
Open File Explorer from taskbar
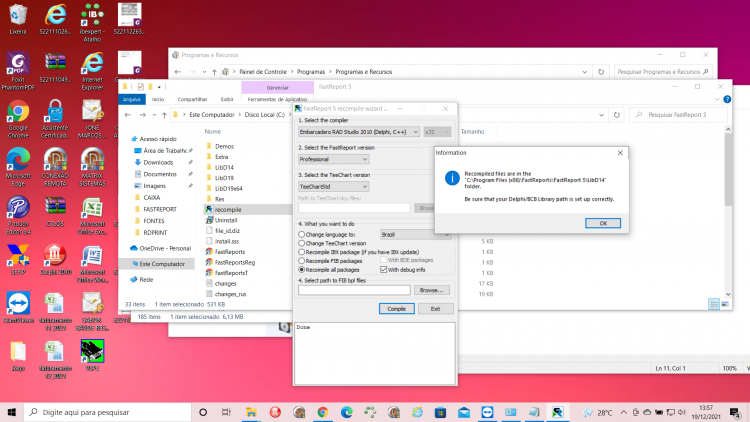coord(251,412)
